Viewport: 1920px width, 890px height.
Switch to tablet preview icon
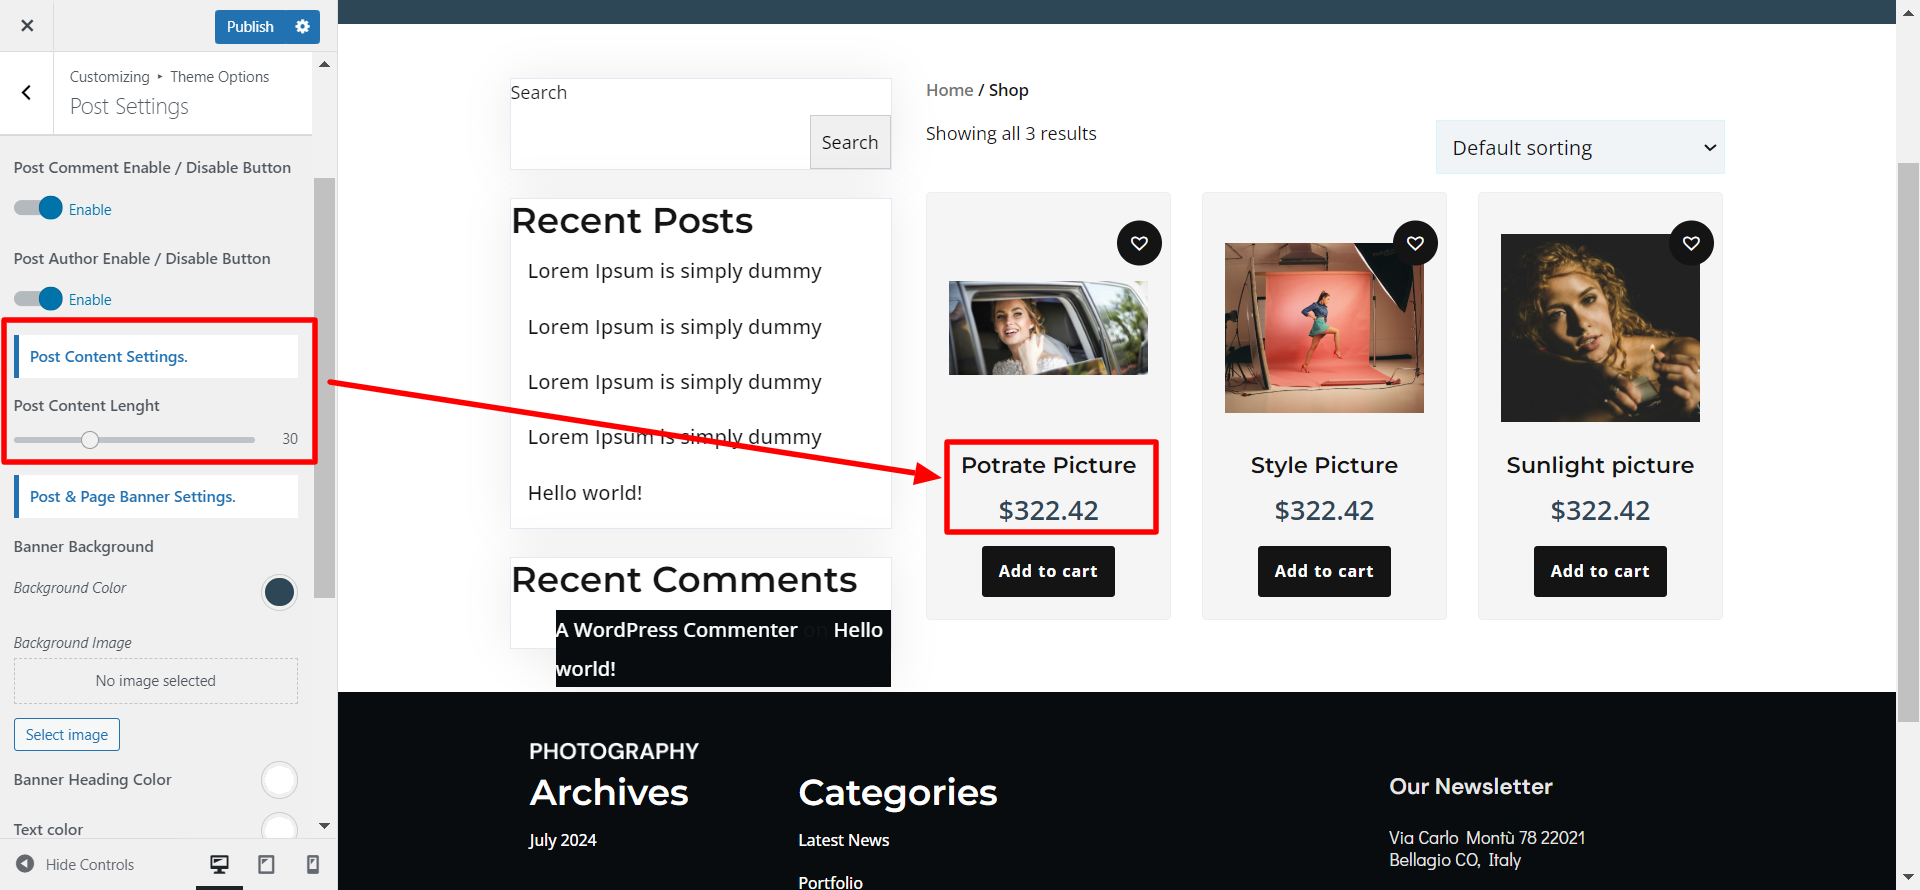pyautogui.click(x=266, y=864)
